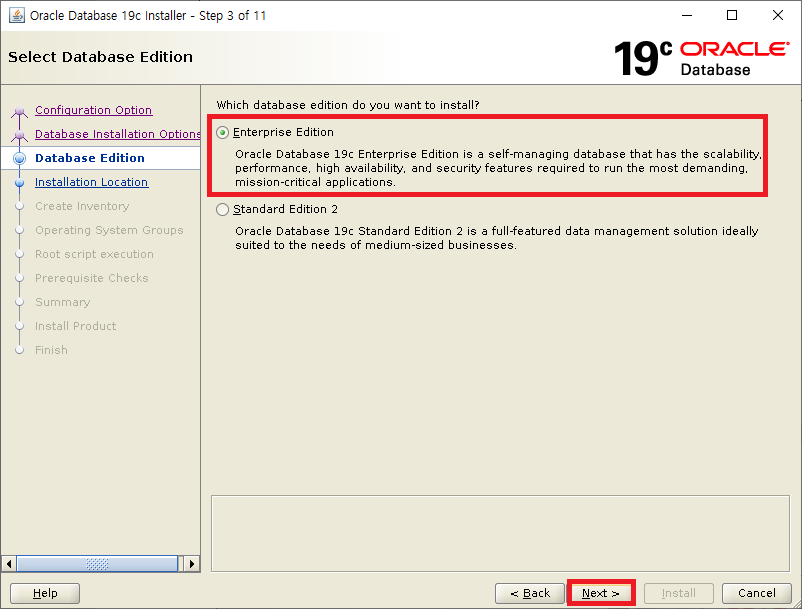Screen dimensions: 802x609
Task: Click the Prerequisite Checks step label
Action: click(92, 278)
